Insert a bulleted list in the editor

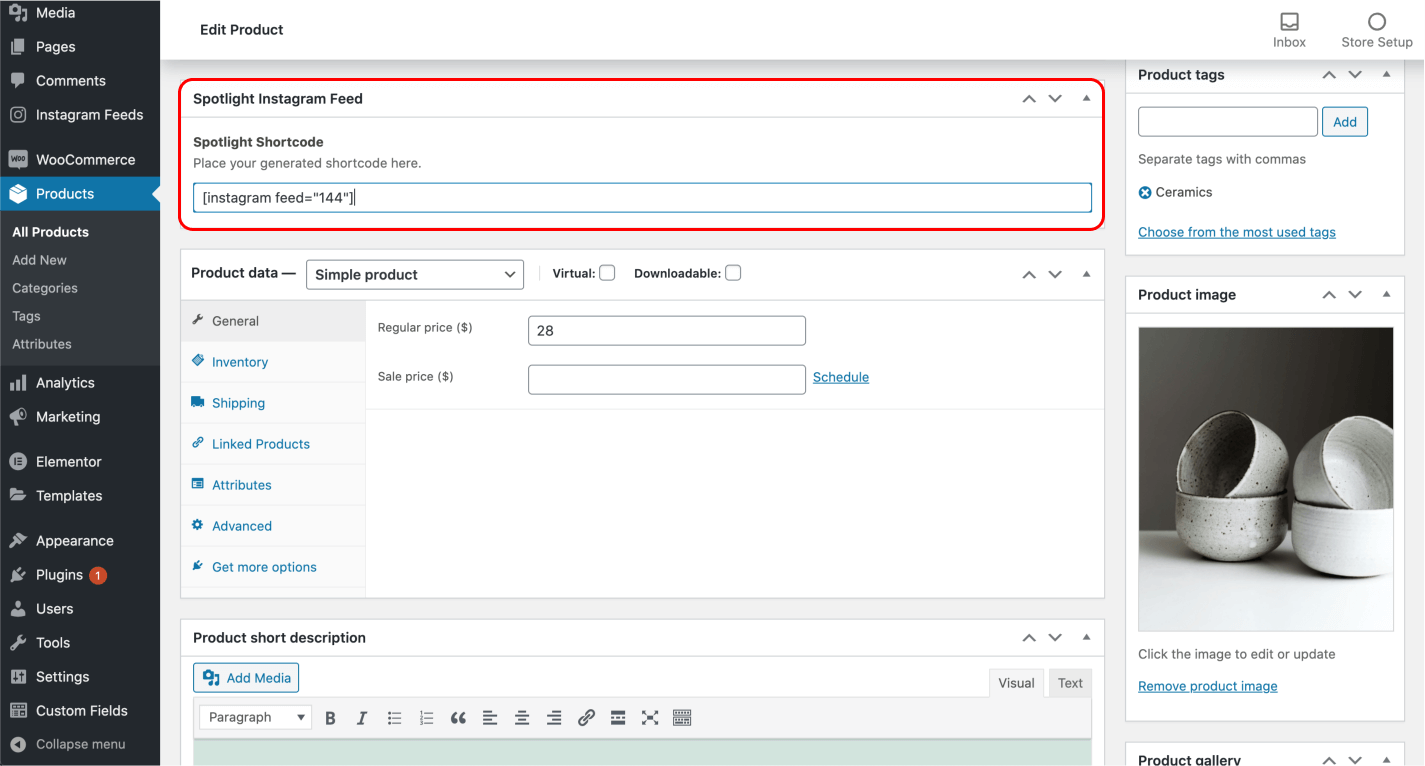(395, 718)
